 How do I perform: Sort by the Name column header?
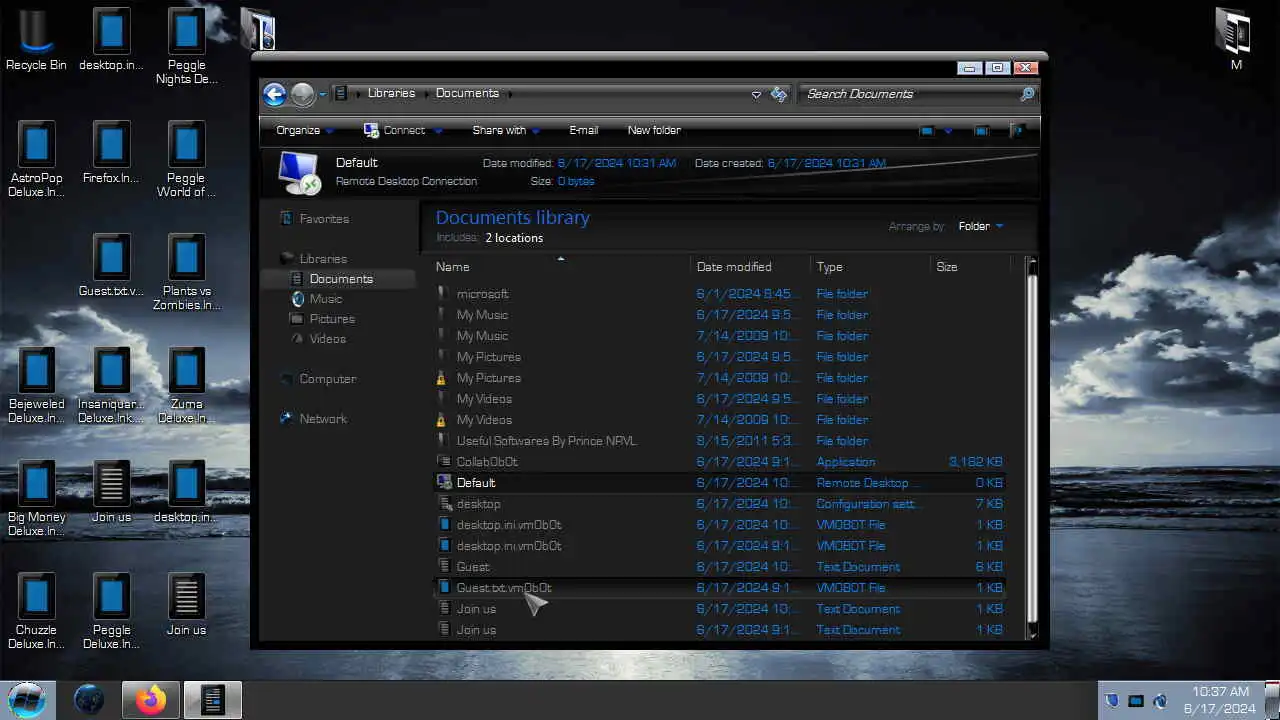561,267
